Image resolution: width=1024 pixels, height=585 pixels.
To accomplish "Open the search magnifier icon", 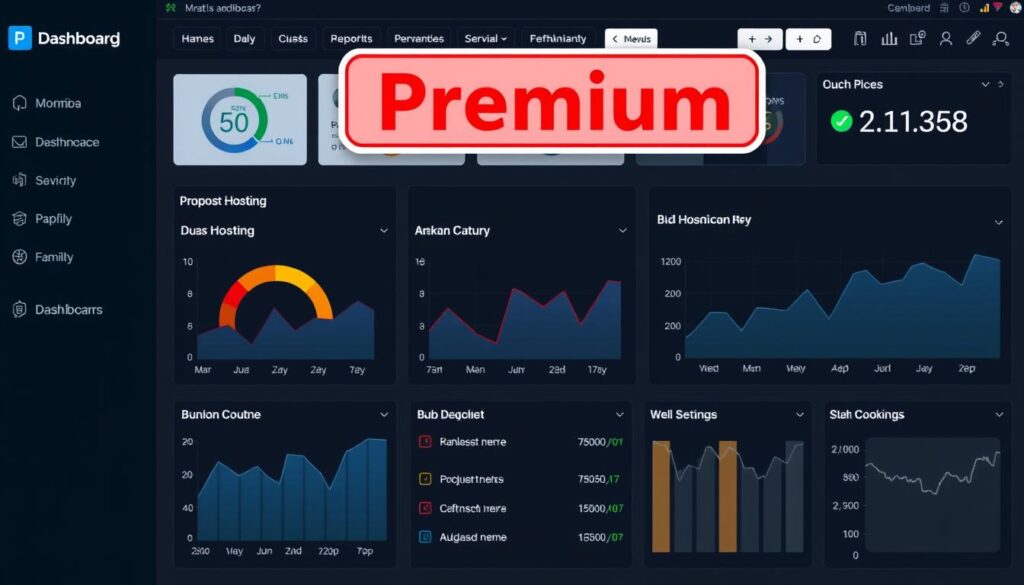I will tap(1000, 38).
